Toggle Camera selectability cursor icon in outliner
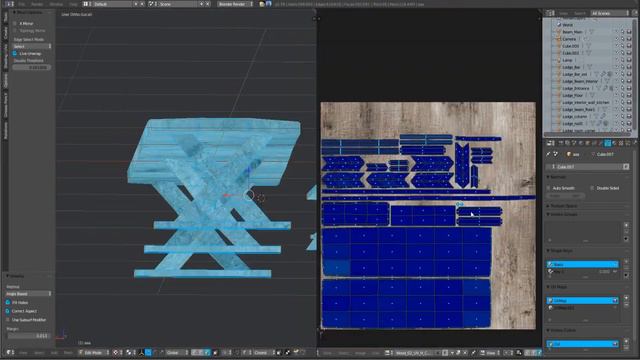Viewport: 640px width, 360px height. (623, 39)
